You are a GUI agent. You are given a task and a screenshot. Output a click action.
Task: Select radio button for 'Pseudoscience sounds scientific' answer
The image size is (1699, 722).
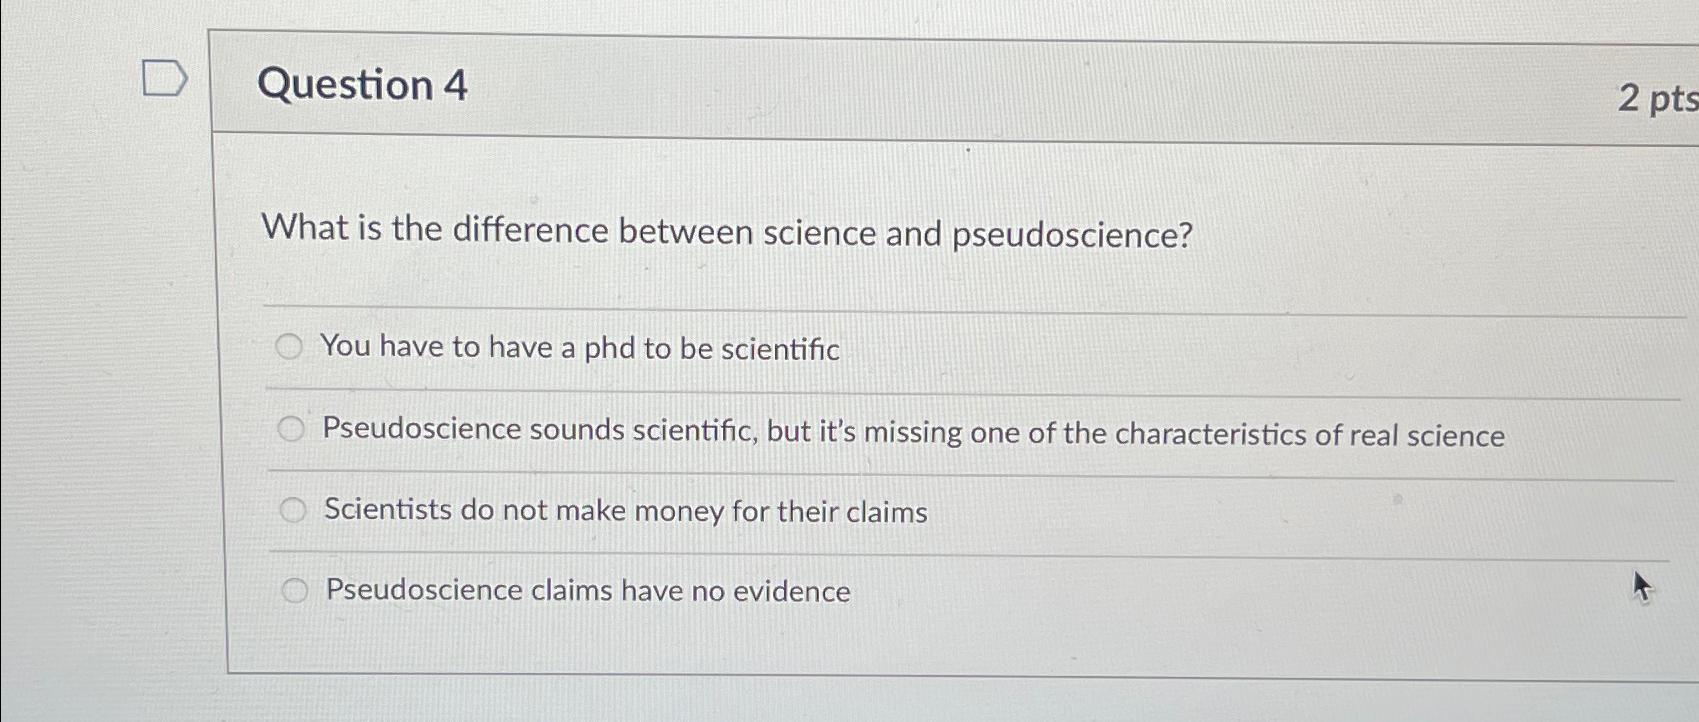point(291,430)
